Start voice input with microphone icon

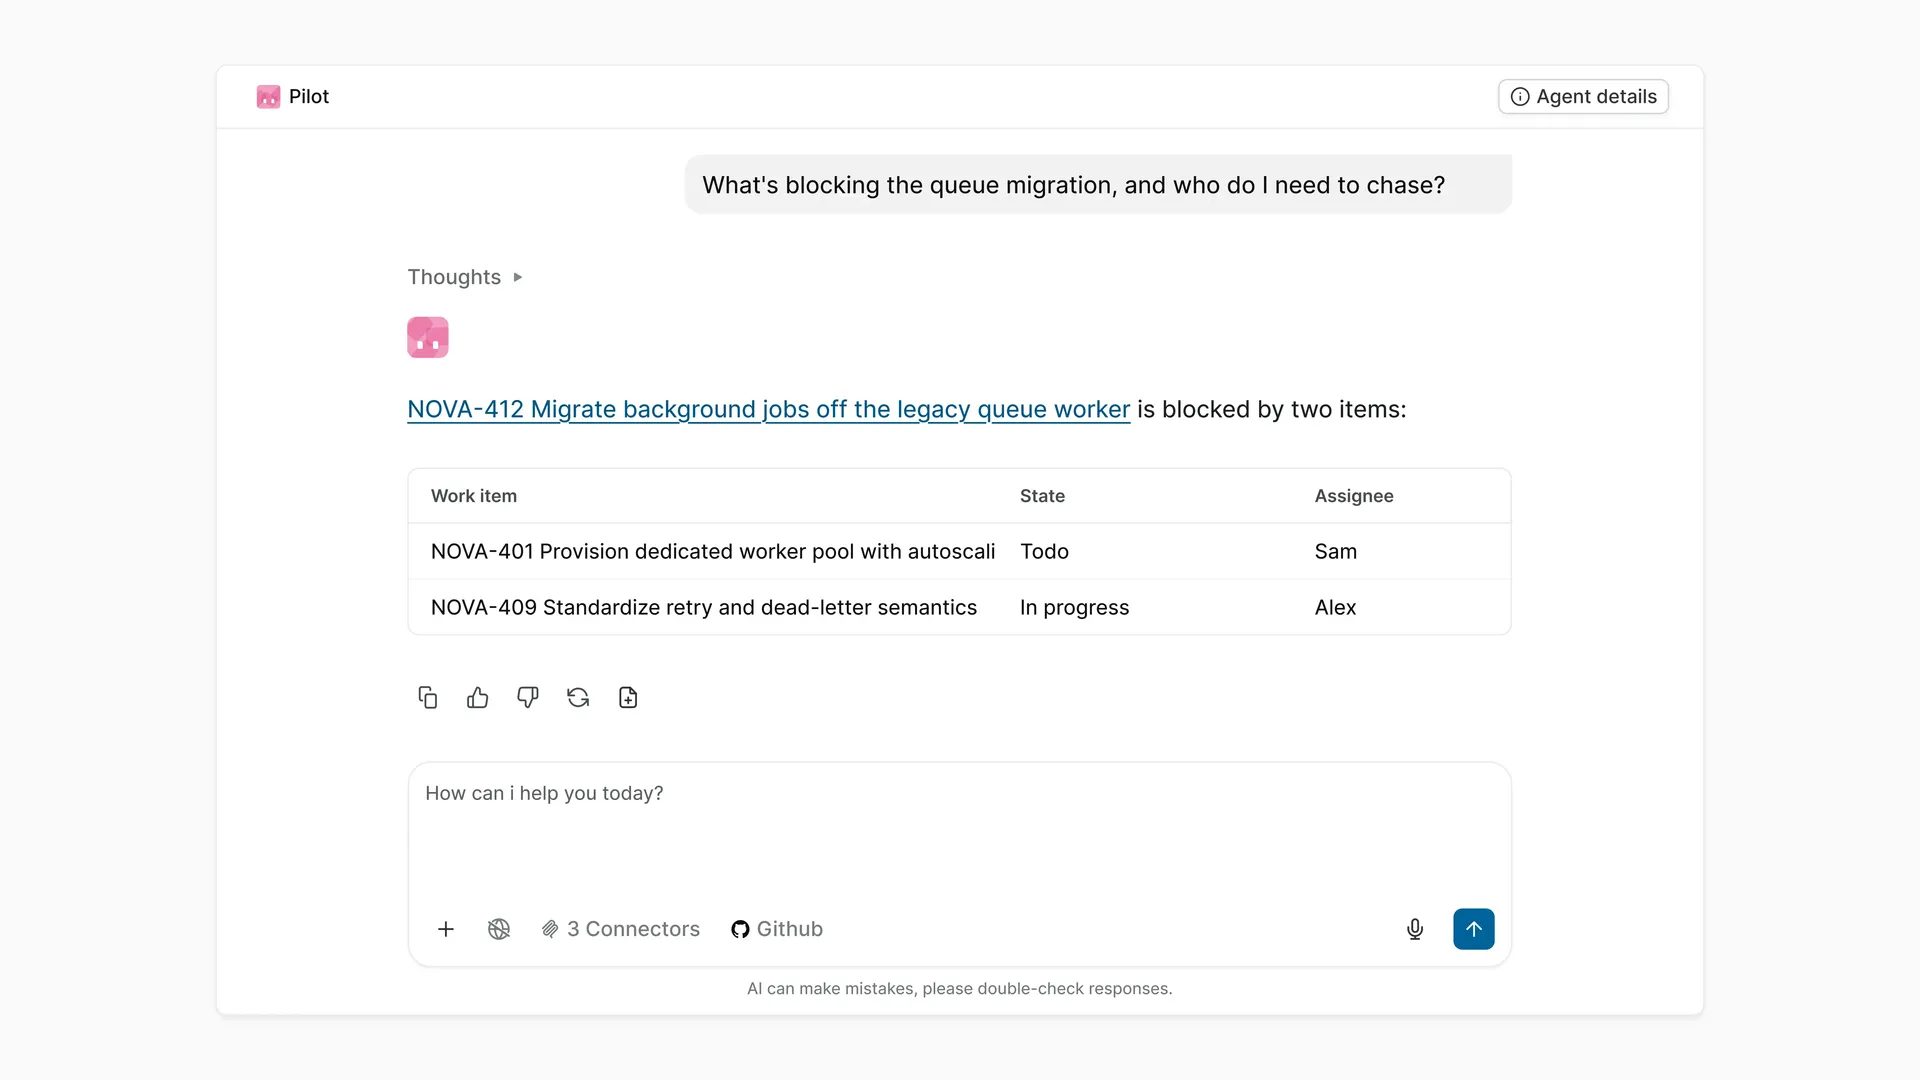point(1415,929)
